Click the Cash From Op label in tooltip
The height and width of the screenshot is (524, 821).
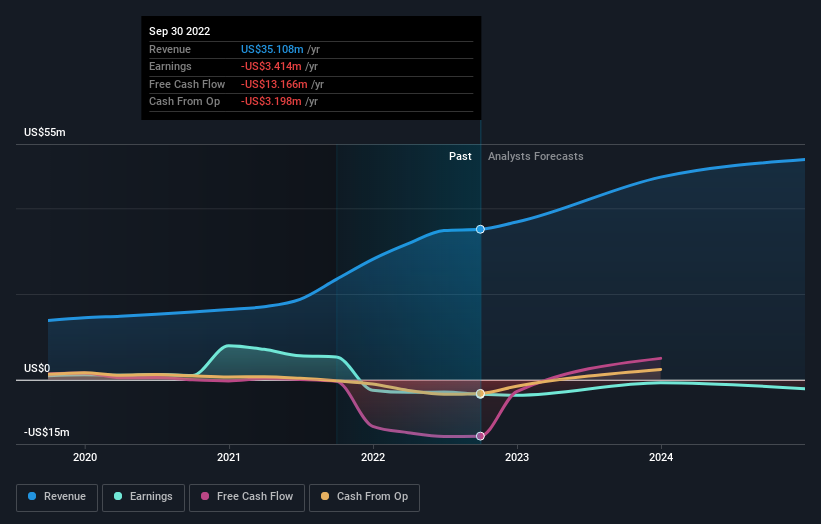pos(184,102)
